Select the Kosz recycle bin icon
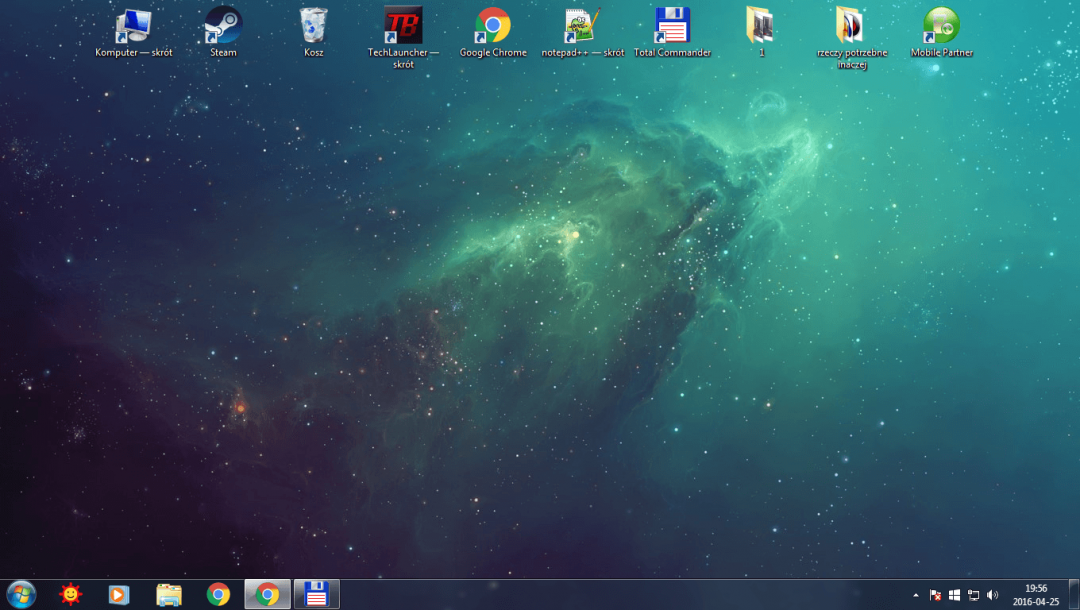Screen dimensions: 1080x610 [x=313, y=27]
